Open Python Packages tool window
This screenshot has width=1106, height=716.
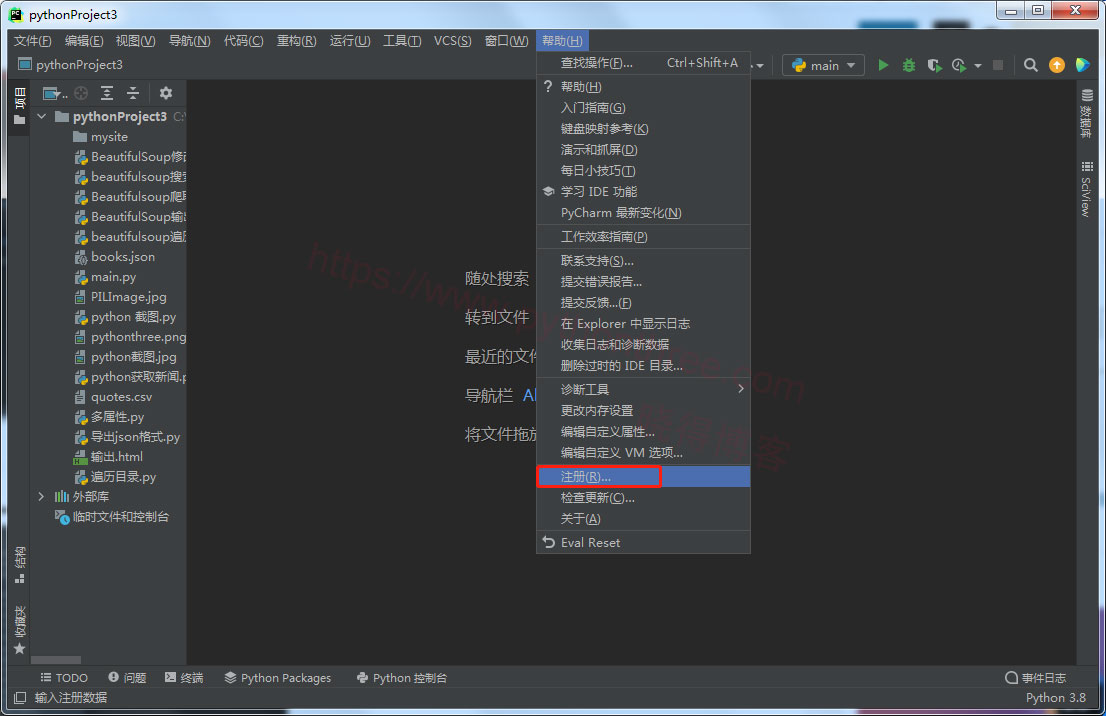point(278,678)
